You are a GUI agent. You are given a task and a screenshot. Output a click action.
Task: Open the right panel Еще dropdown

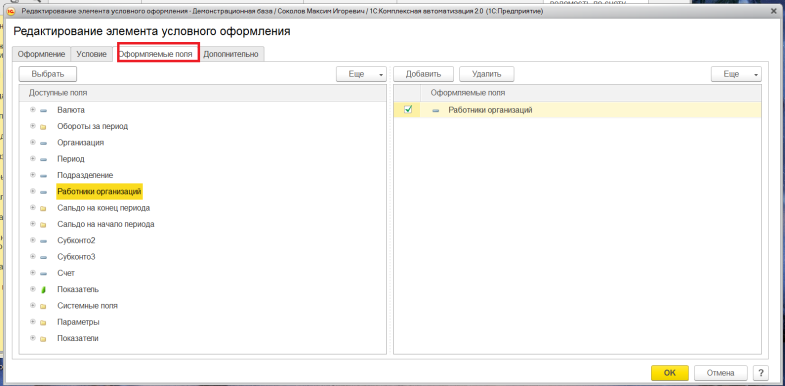[736, 74]
